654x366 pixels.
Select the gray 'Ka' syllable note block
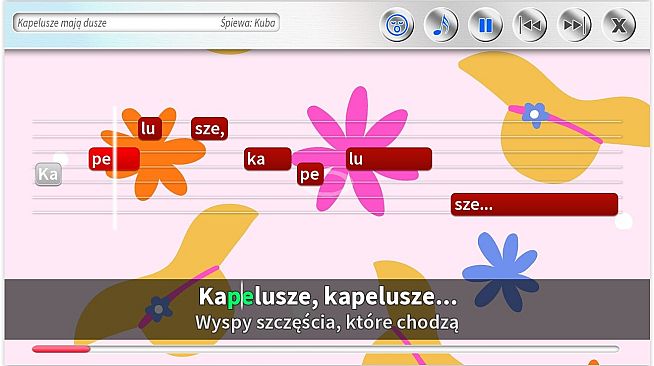point(48,174)
